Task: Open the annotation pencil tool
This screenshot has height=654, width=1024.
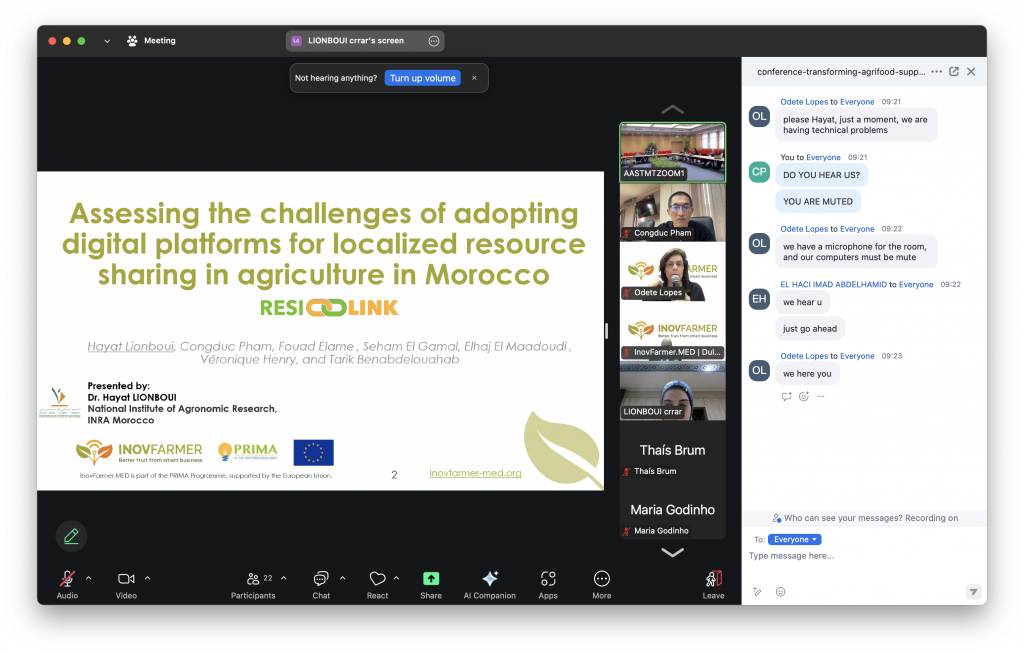Action: point(71,536)
